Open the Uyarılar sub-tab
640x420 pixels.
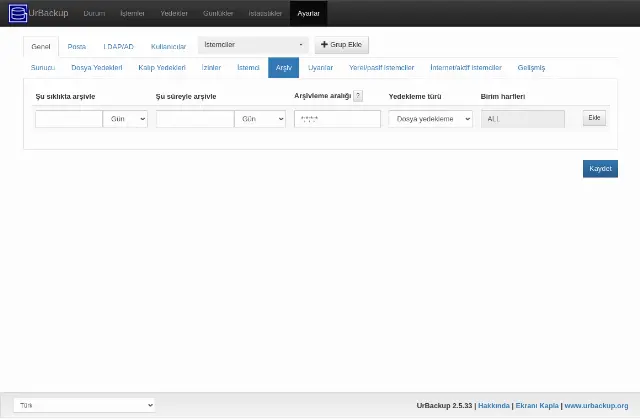pyautogui.click(x=320, y=68)
